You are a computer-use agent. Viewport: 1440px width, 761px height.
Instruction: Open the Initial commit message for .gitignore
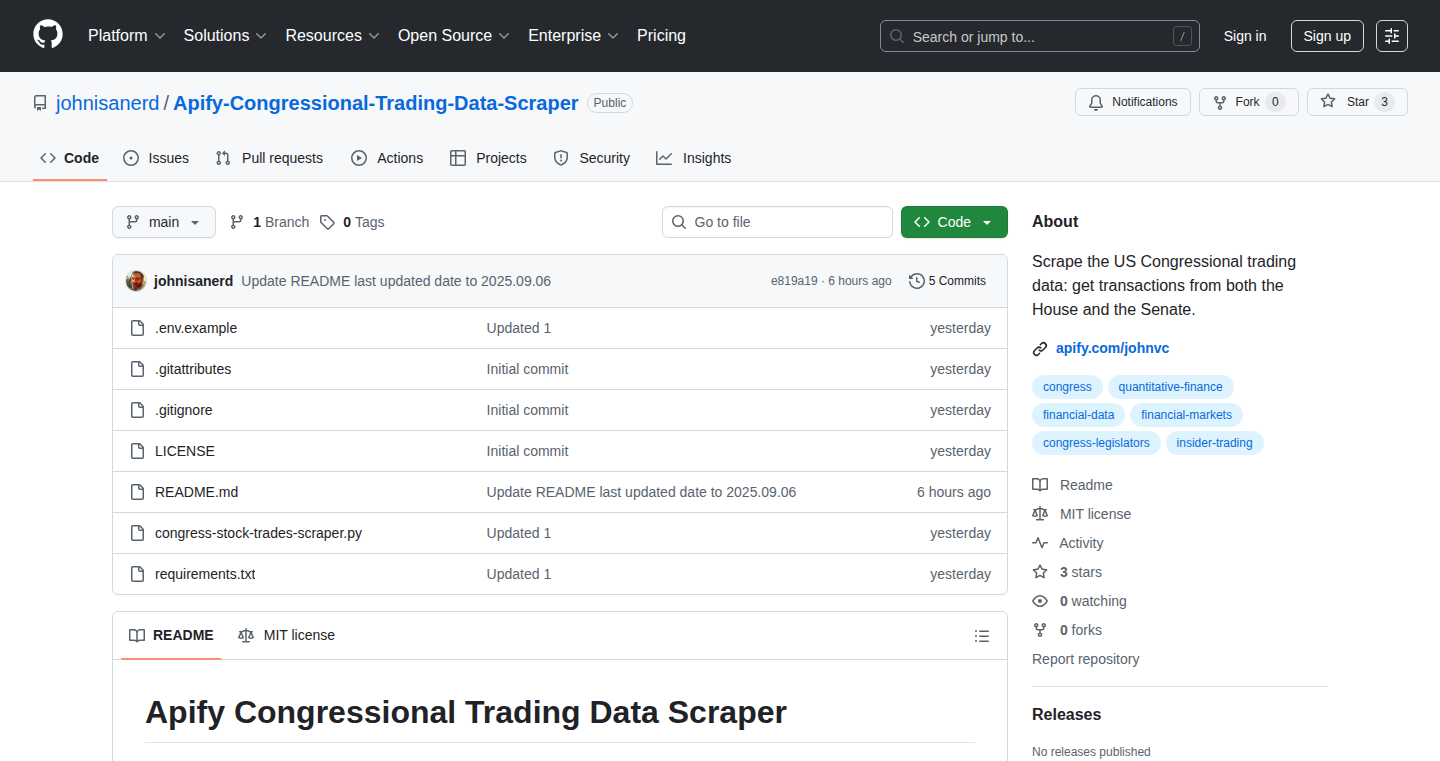point(527,410)
